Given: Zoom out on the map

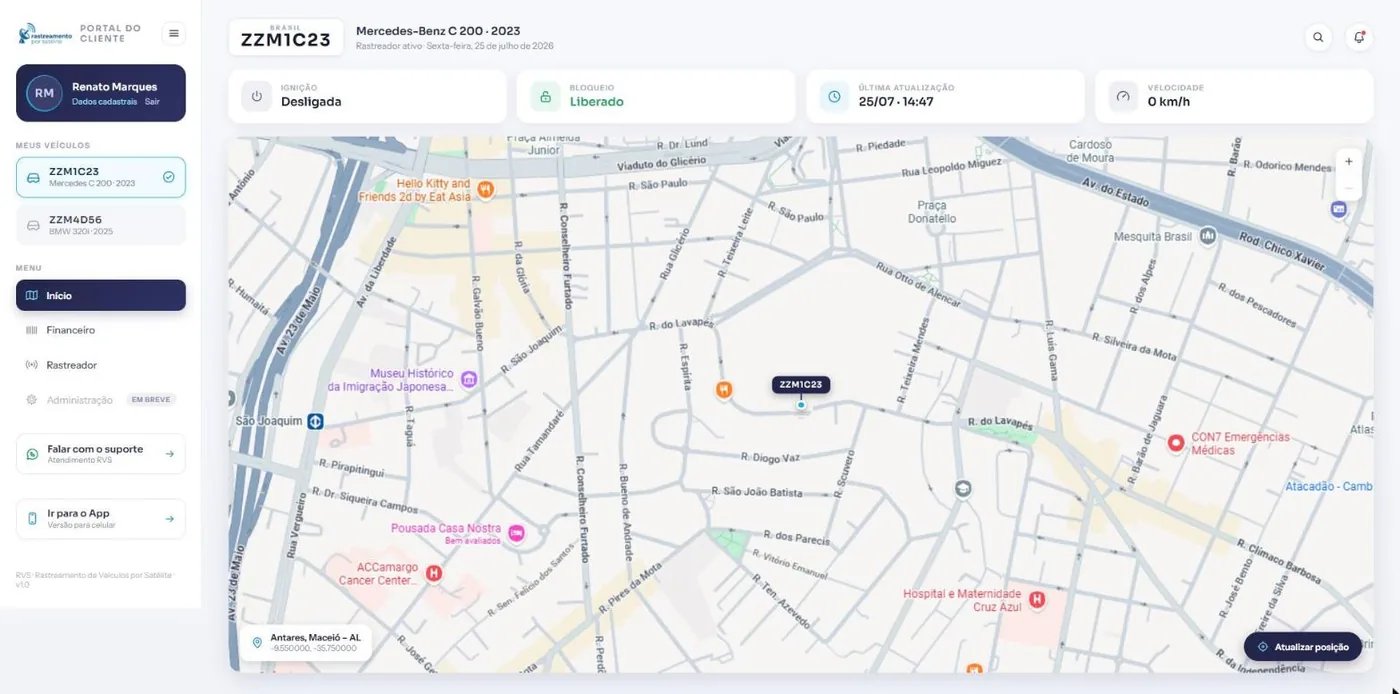Looking at the screenshot, I should 1348,188.
